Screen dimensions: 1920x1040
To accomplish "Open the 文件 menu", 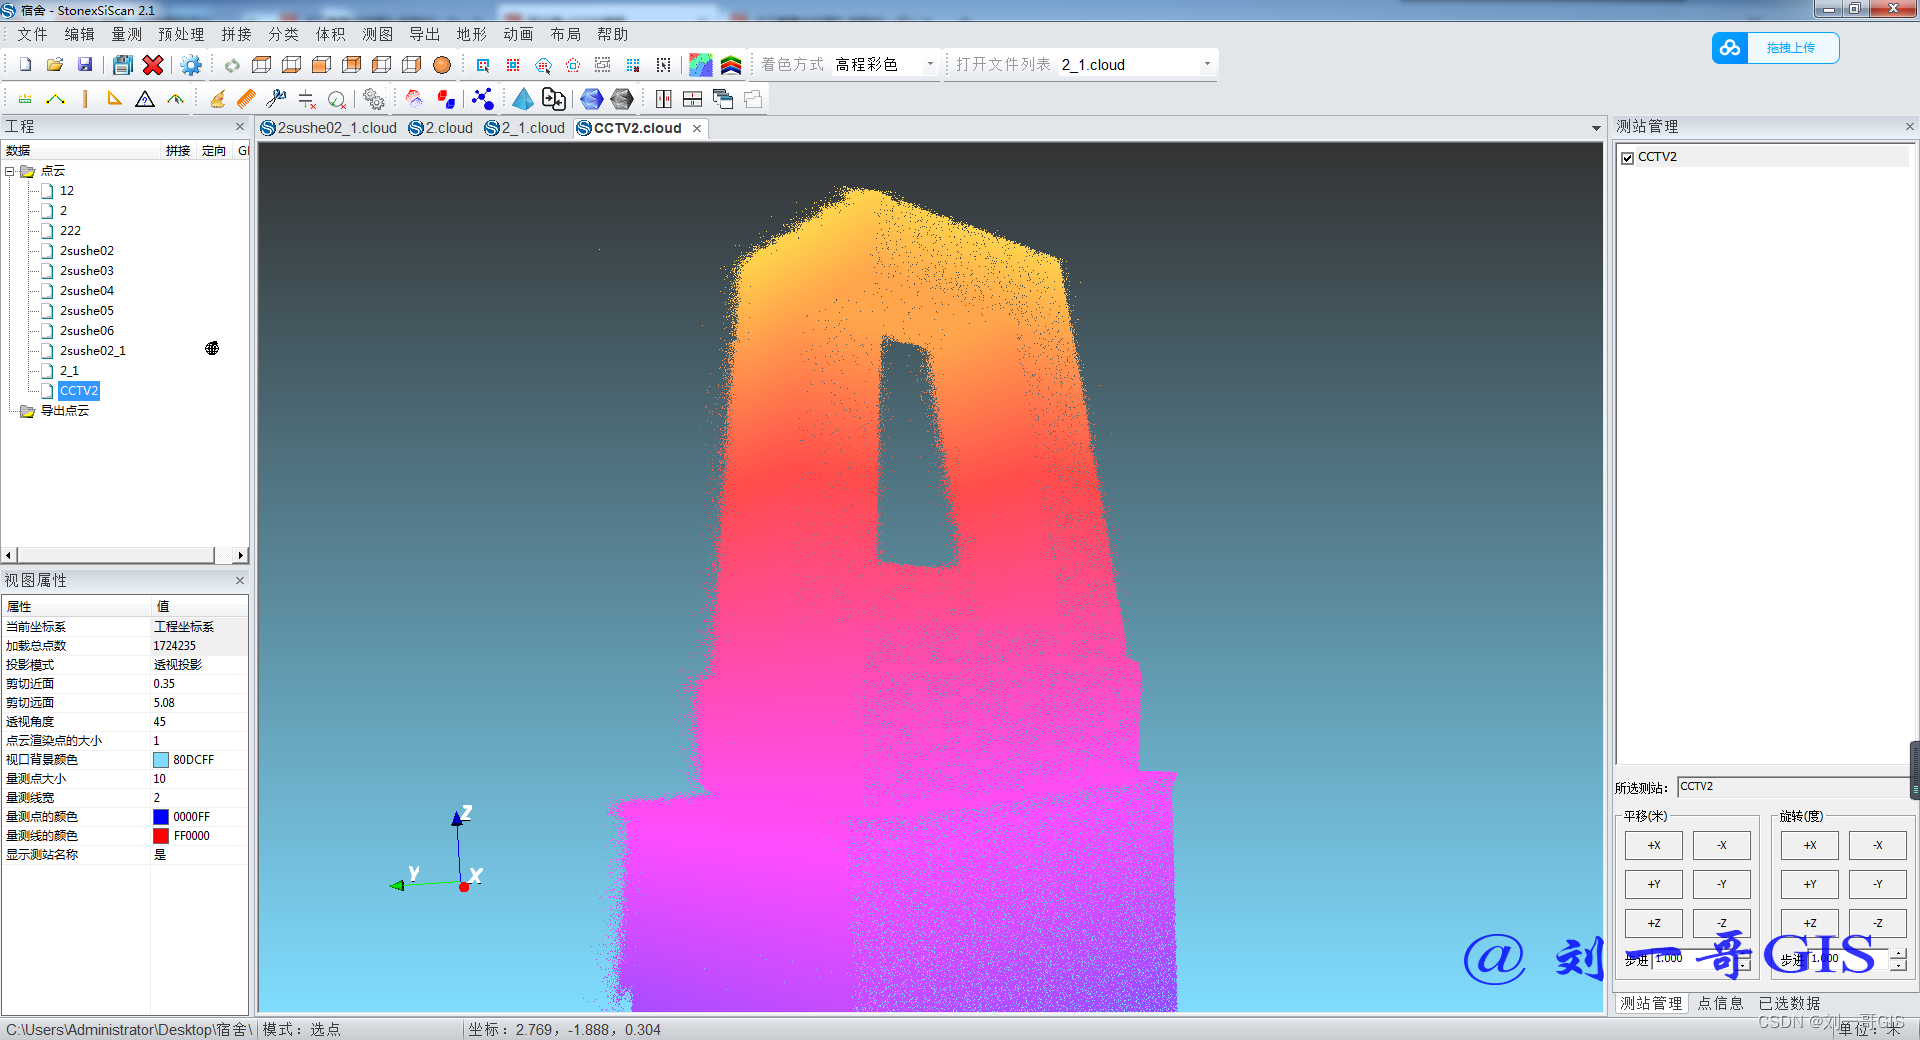I will click(32, 34).
